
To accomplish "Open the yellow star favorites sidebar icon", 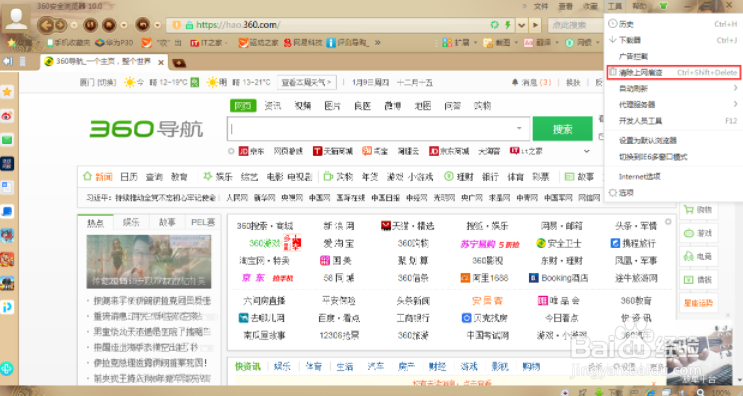I will tap(7, 92).
